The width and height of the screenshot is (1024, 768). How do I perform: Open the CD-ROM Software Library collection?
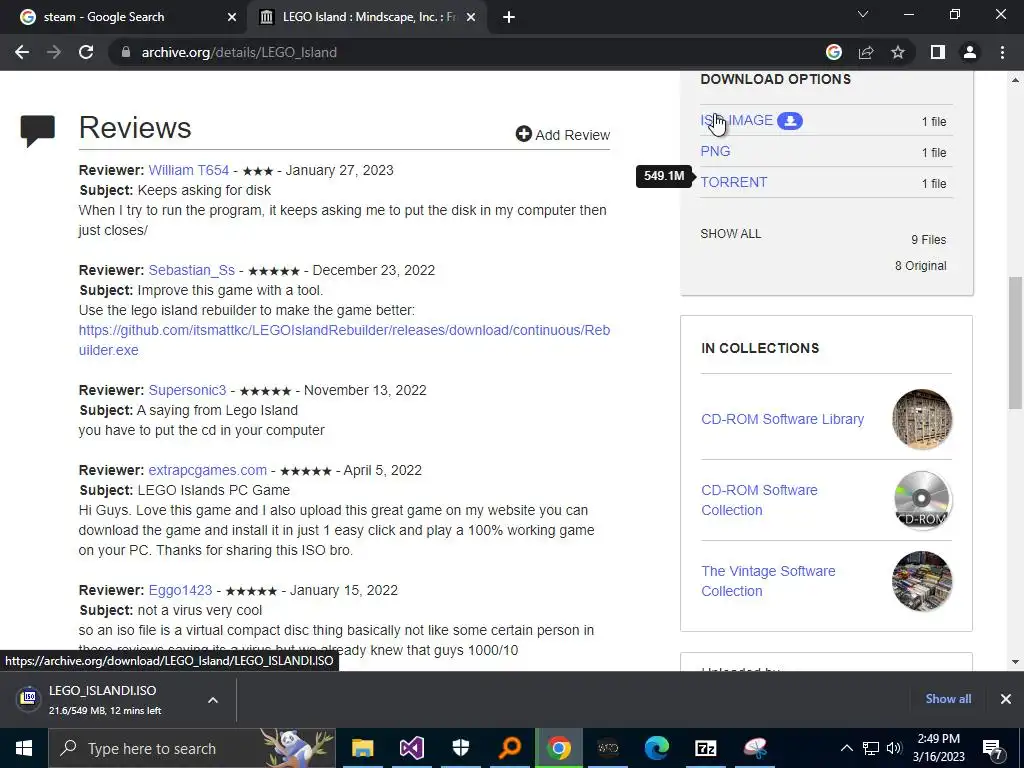tap(782, 419)
